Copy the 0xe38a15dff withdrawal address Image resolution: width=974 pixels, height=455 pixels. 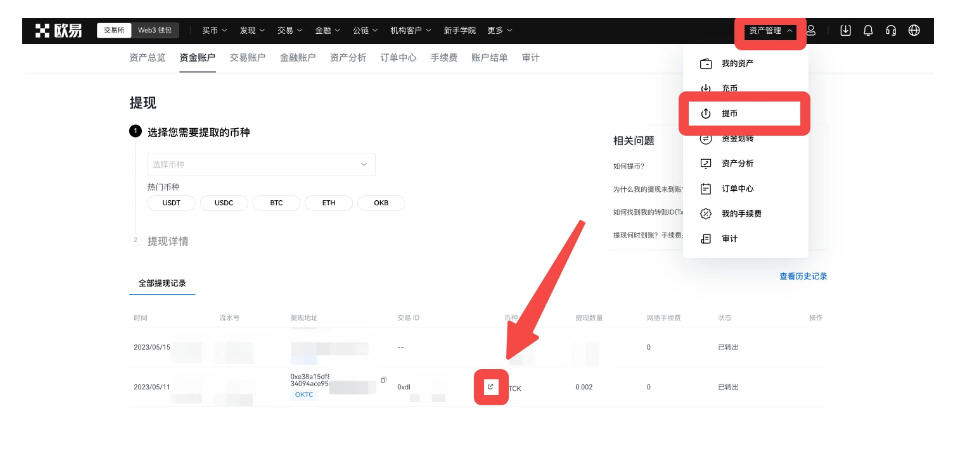[x=383, y=379]
